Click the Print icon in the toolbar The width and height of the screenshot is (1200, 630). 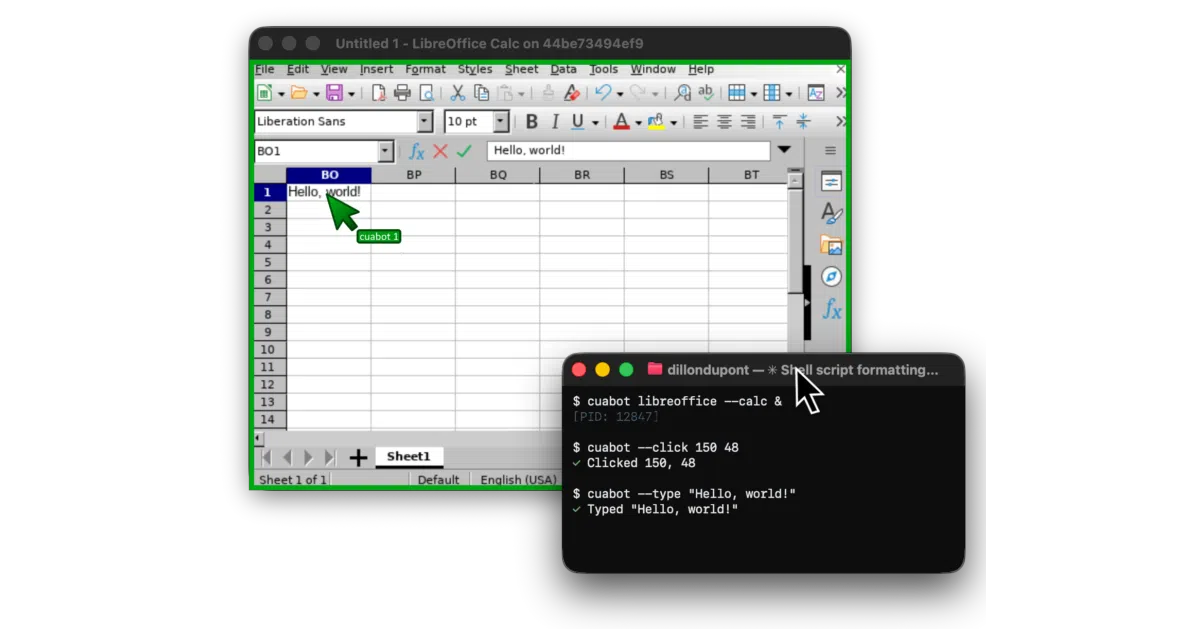[x=402, y=93]
